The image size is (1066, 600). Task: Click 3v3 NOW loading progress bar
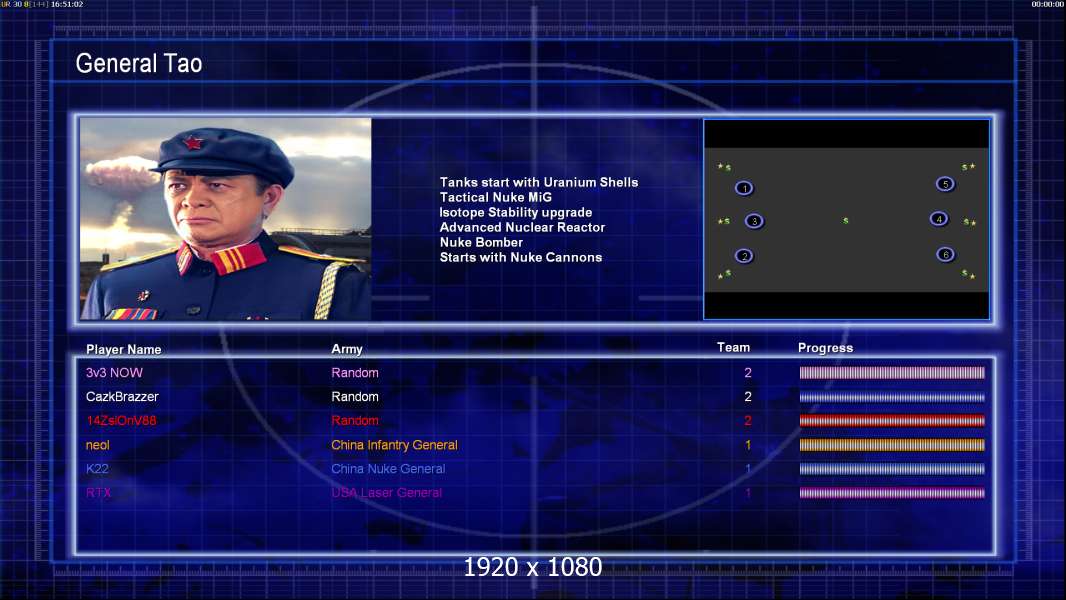pyautogui.click(x=892, y=372)
